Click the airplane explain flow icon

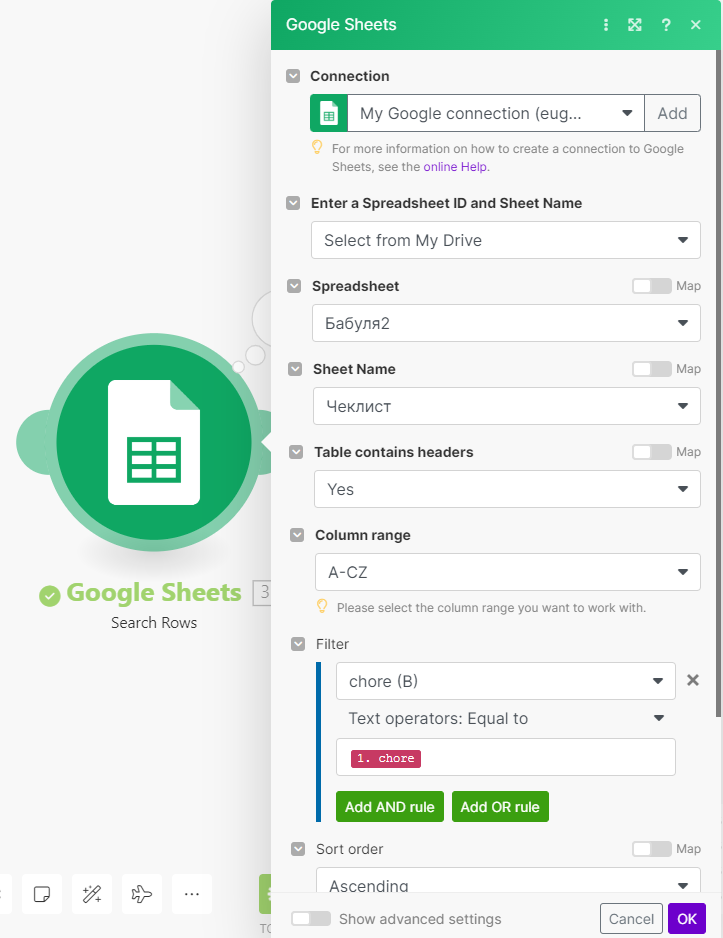tap(142, 894)
